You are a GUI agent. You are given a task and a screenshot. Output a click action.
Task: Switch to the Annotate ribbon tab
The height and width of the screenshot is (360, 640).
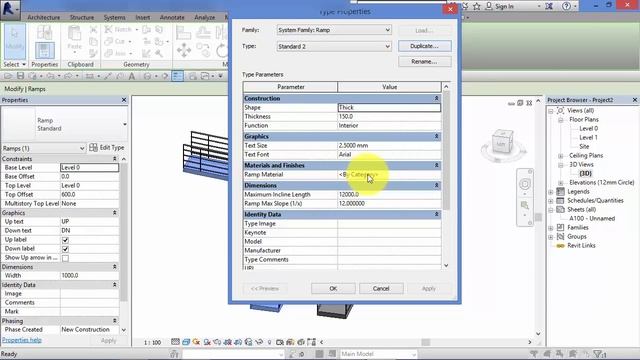[x=172, y=18]
